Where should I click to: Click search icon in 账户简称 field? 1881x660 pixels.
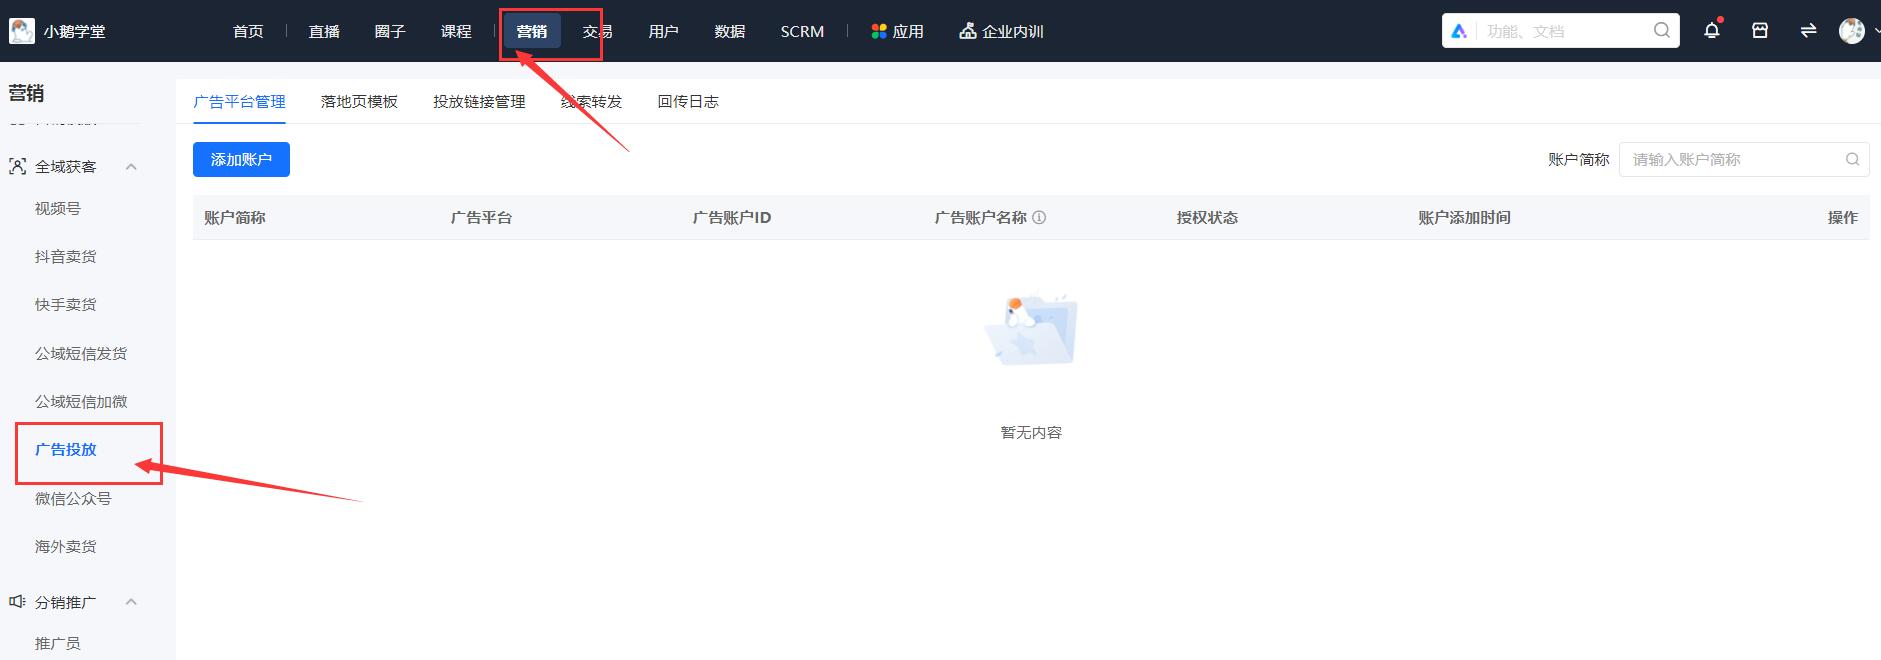click(1852, 160)
